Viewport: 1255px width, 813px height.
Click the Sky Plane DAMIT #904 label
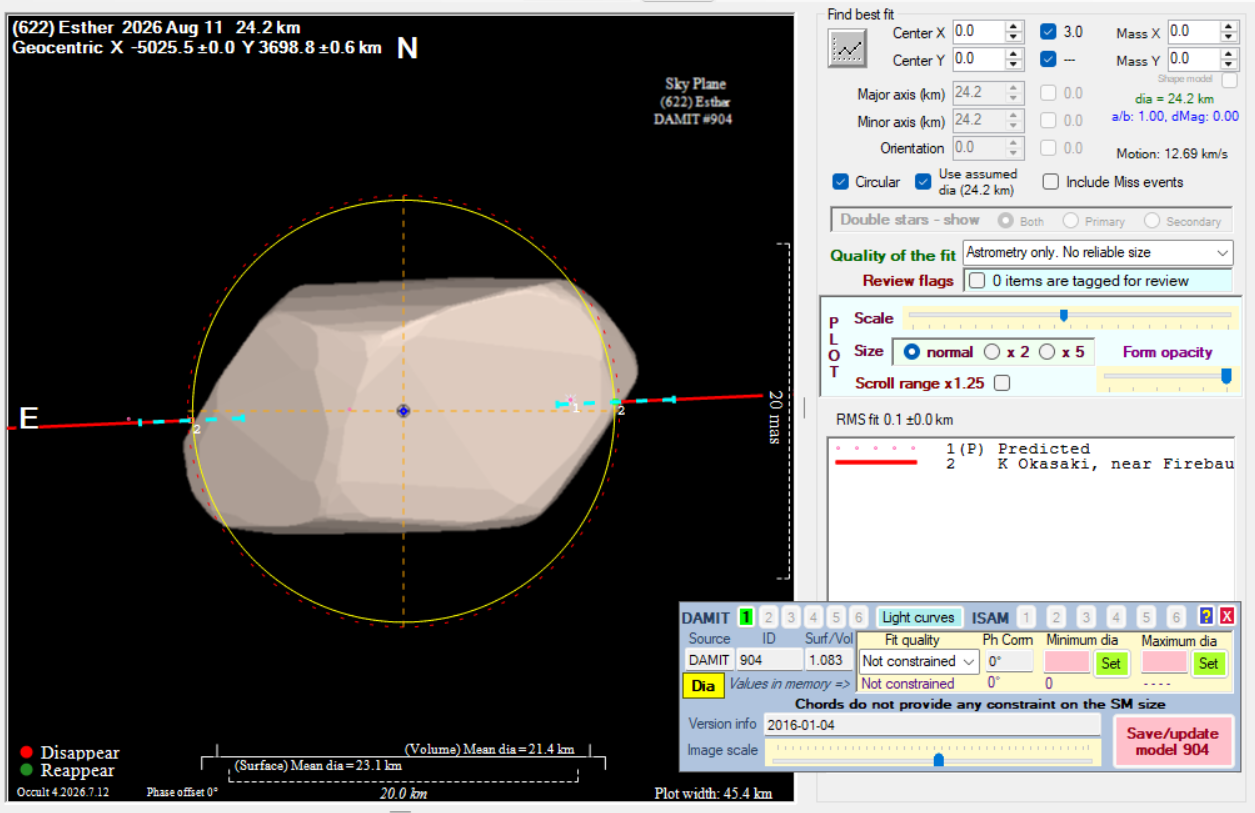coord(695,101)
